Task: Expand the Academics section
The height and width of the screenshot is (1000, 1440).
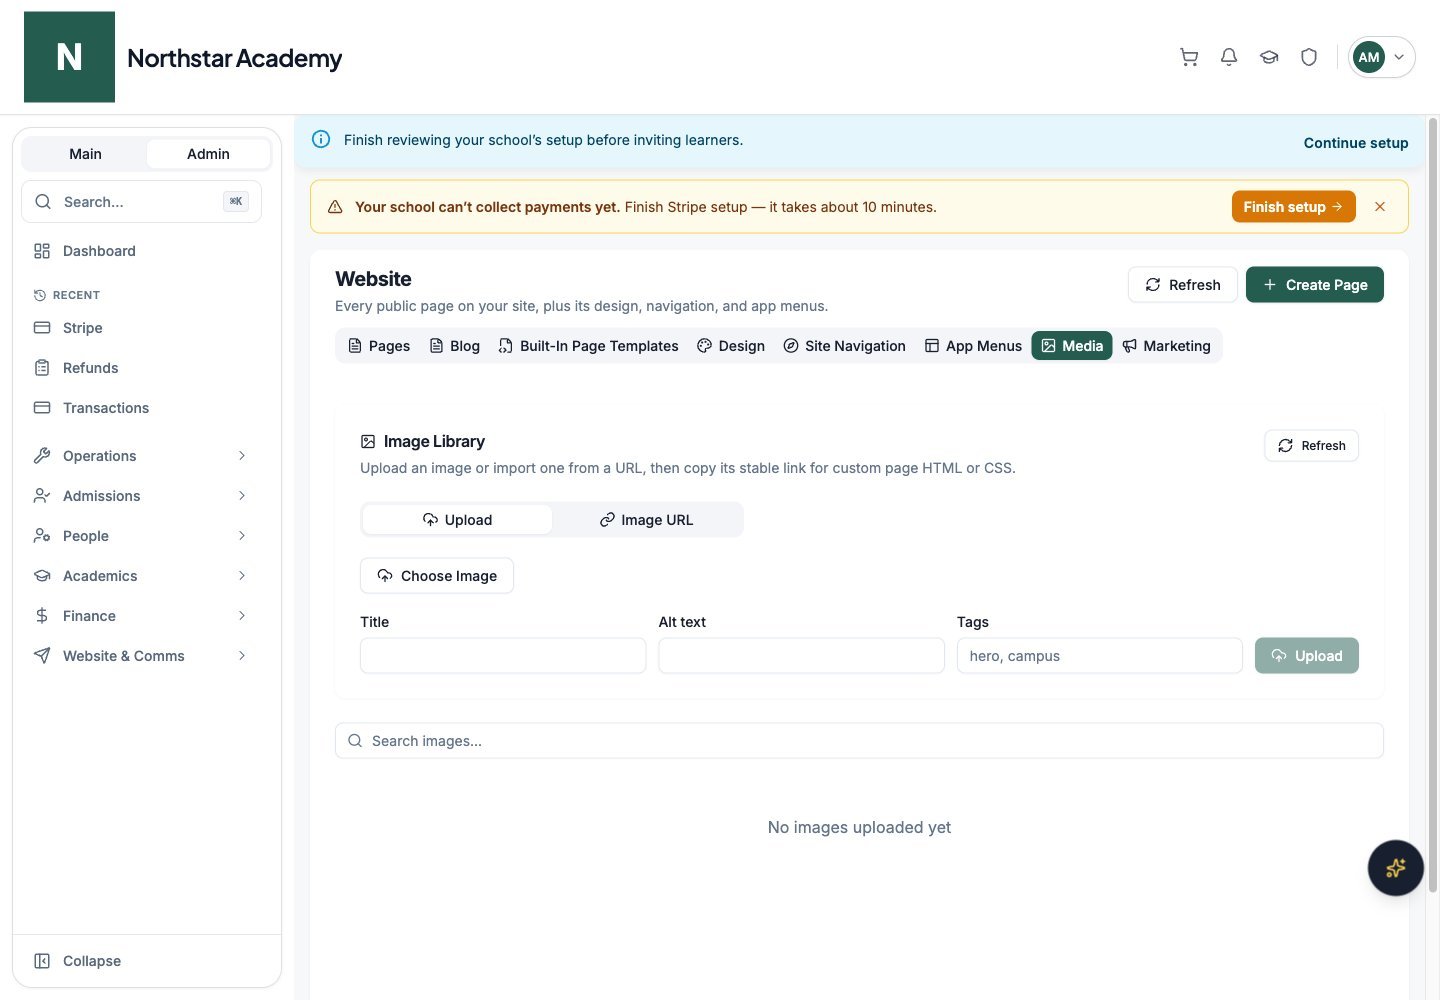Action: (x=139, y=576)
